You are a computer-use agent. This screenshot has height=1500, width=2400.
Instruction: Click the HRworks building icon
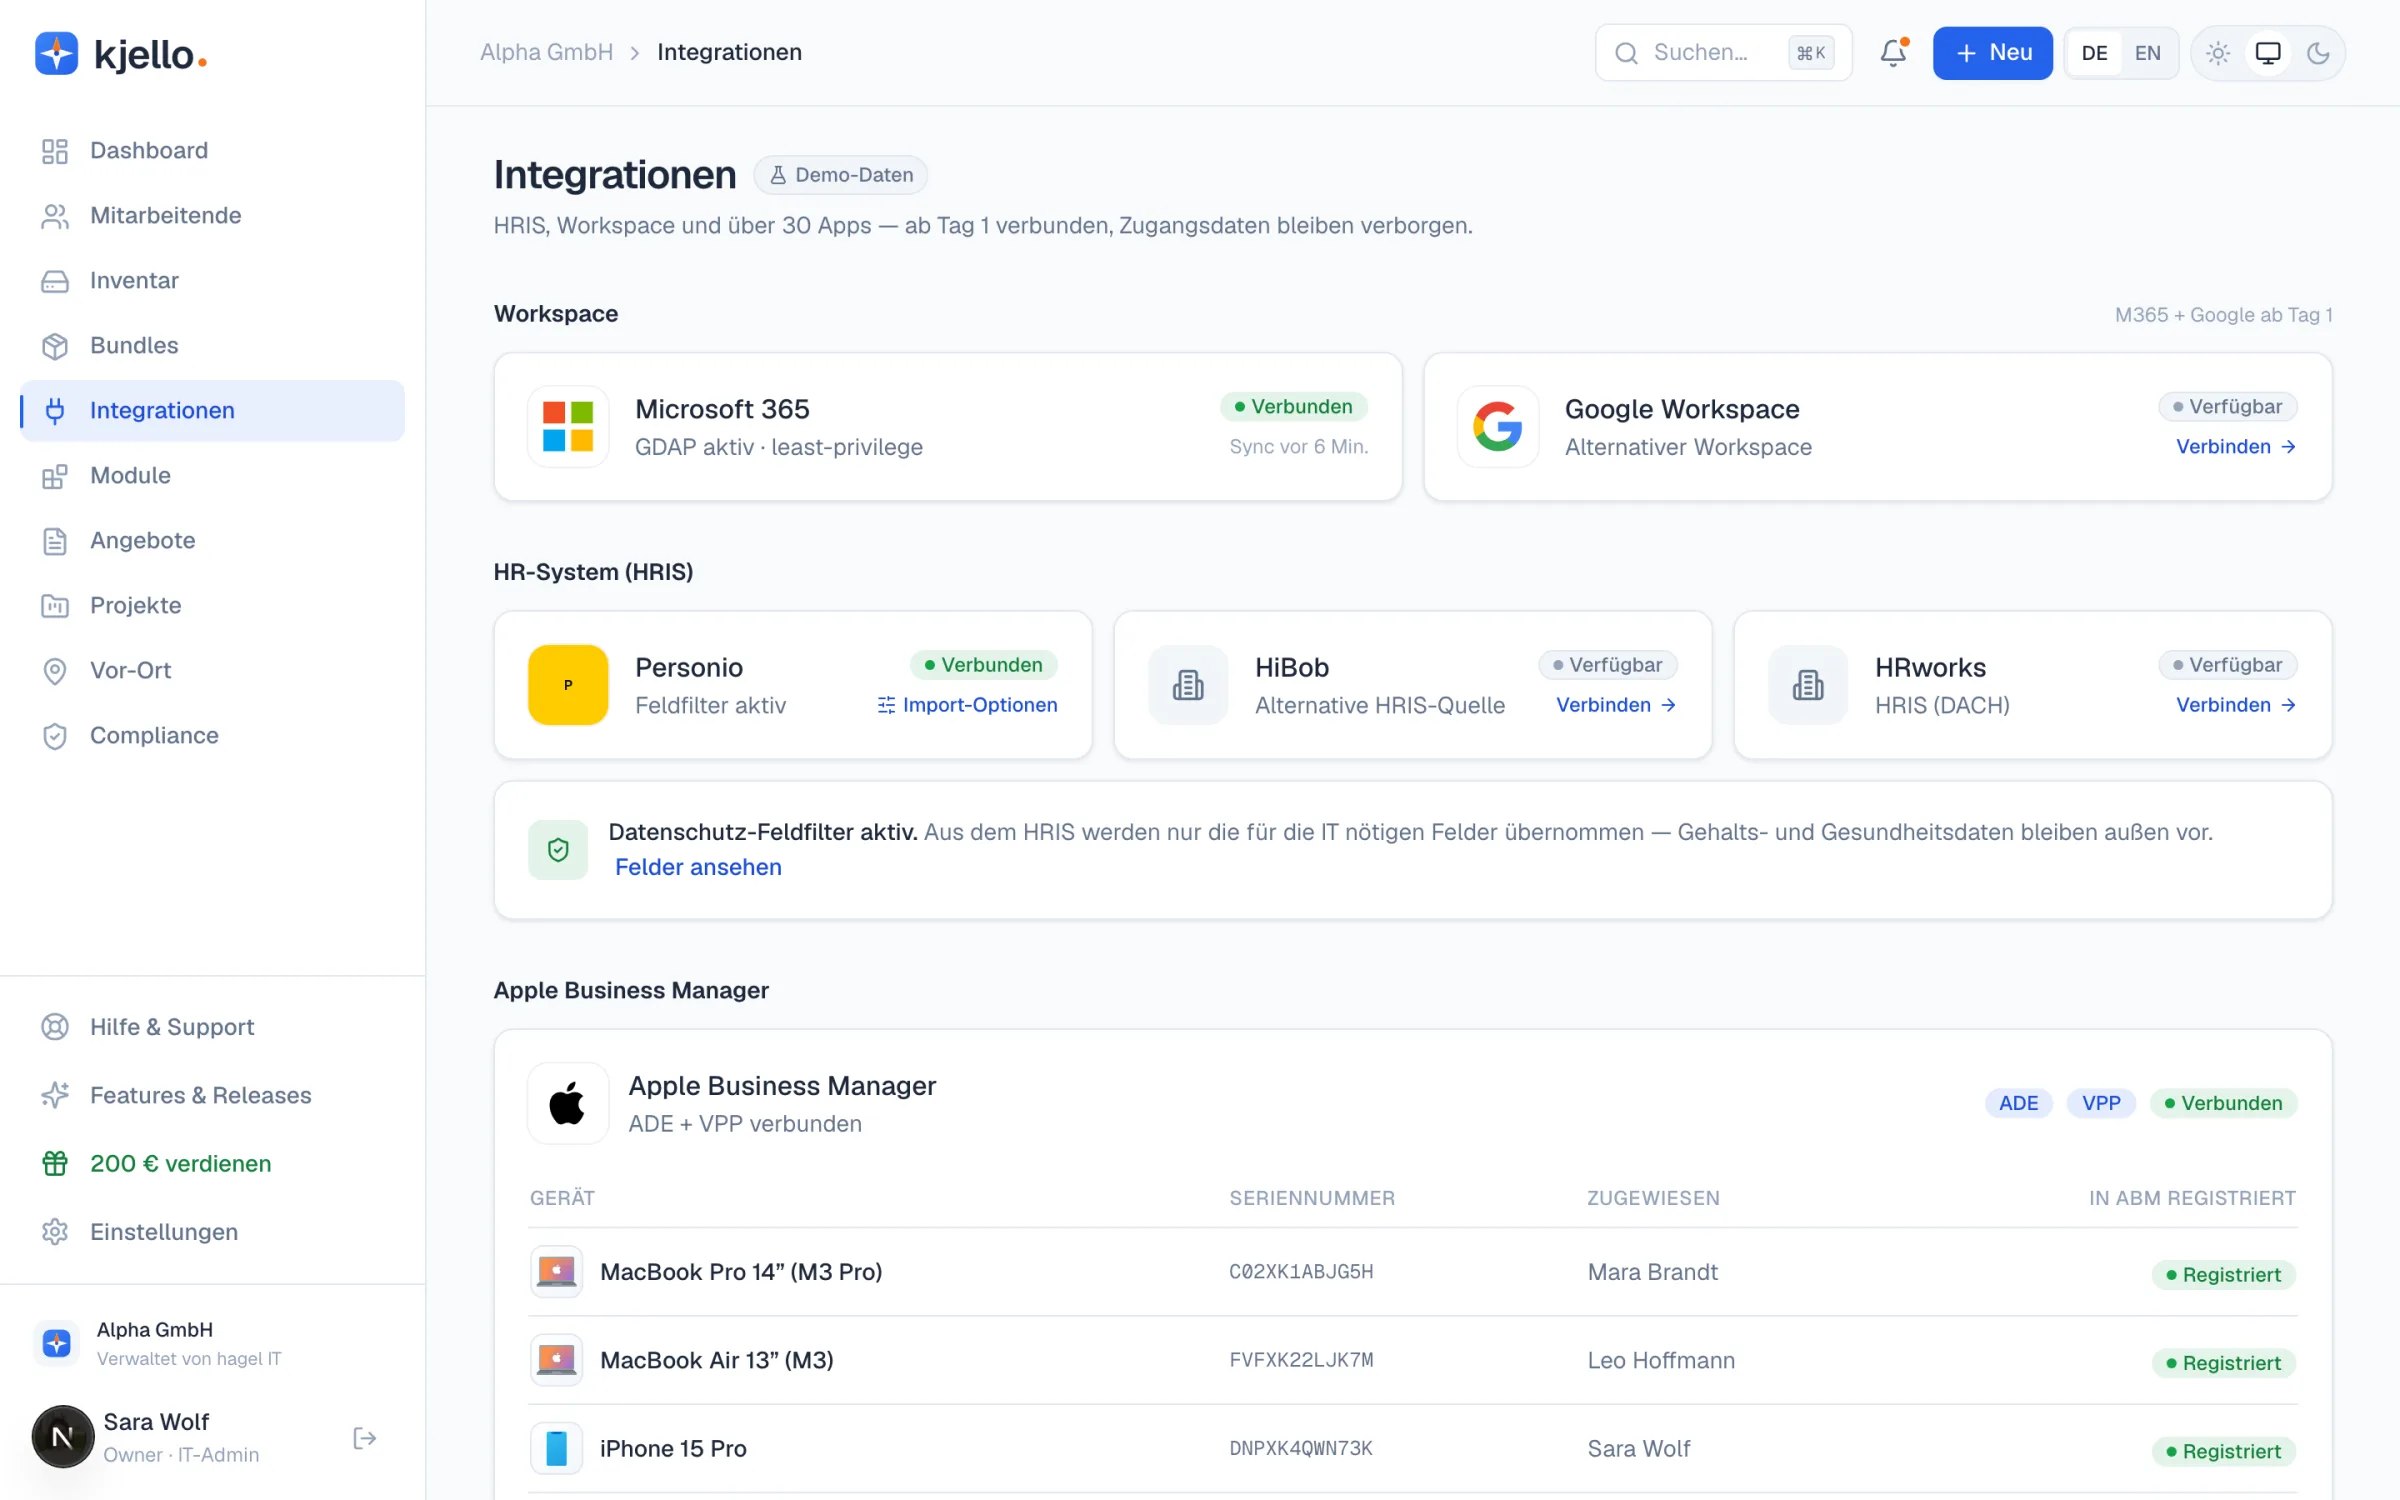pyautogui.click(x=1807, y=685)
